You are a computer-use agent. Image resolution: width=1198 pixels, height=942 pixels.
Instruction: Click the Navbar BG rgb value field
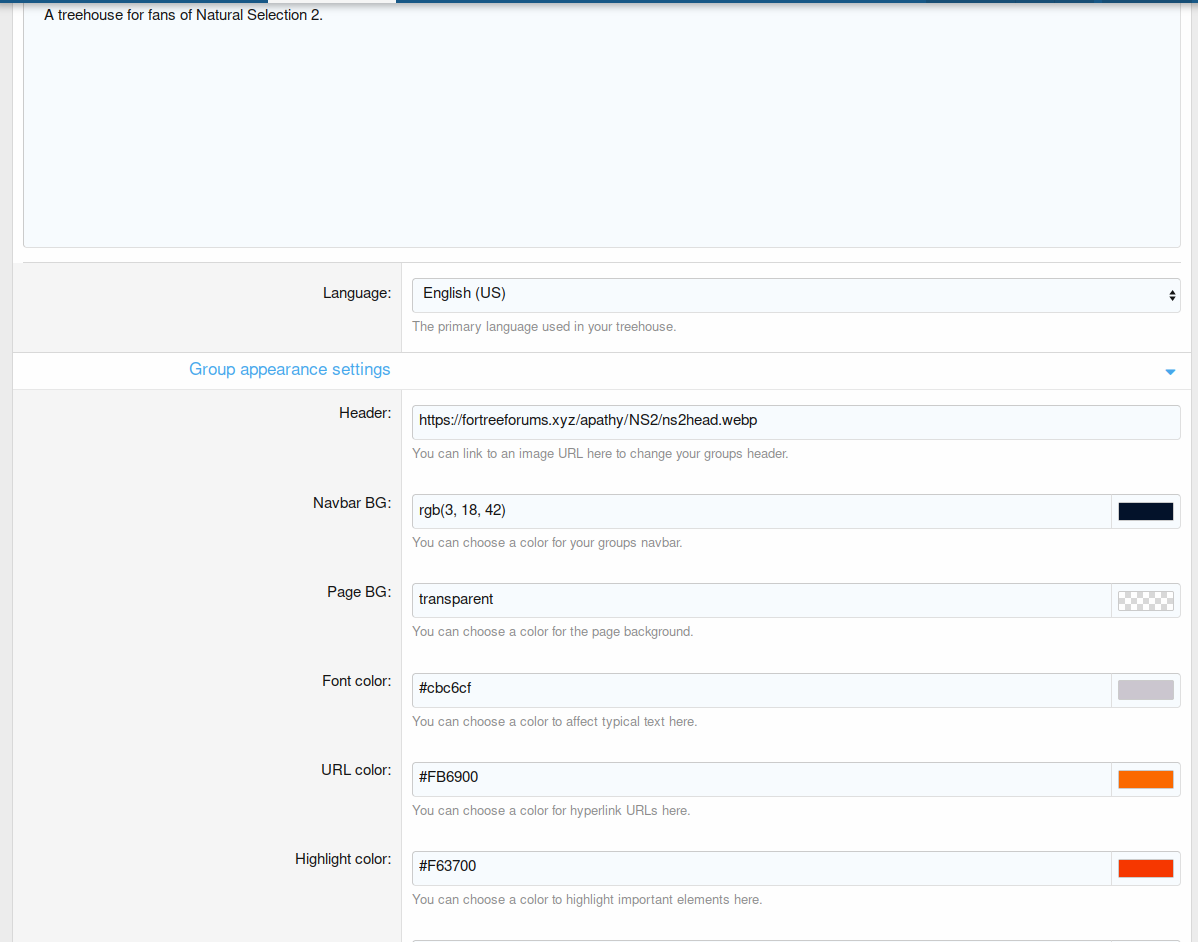[x=760, y=511]
